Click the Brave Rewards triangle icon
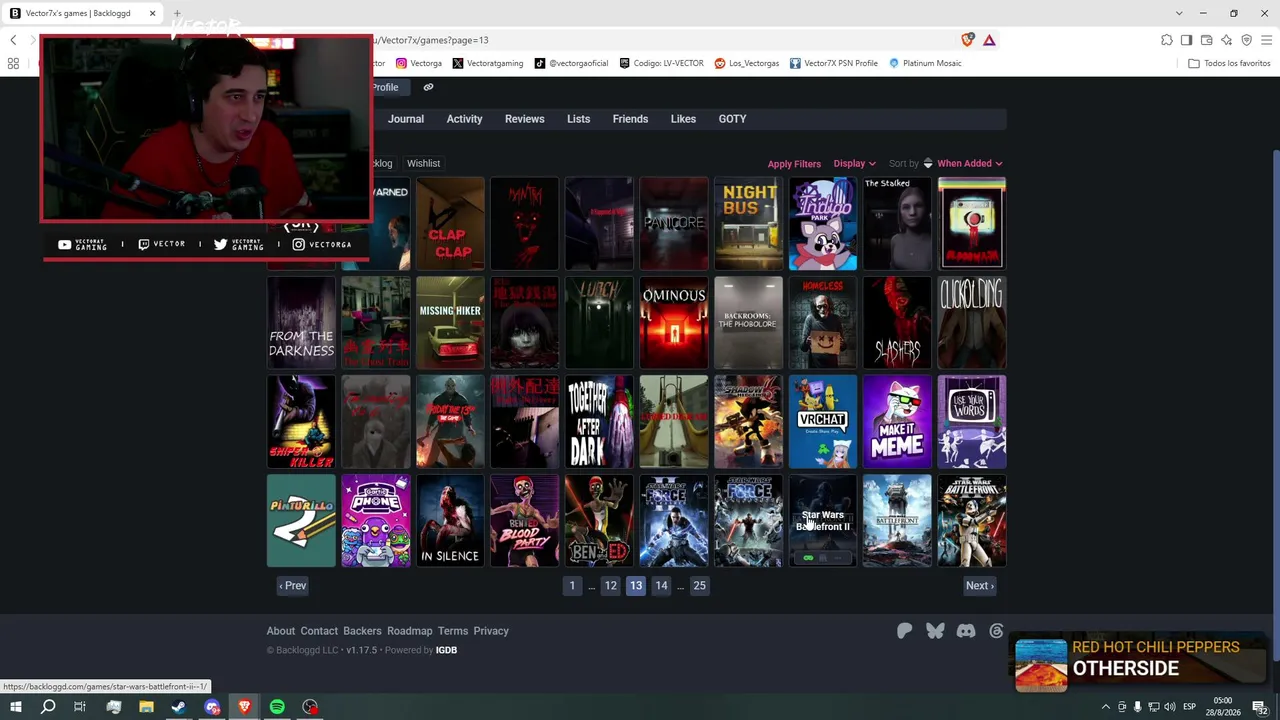Image resolution: width=1280 pixels, height=720 pixels. 989,40
